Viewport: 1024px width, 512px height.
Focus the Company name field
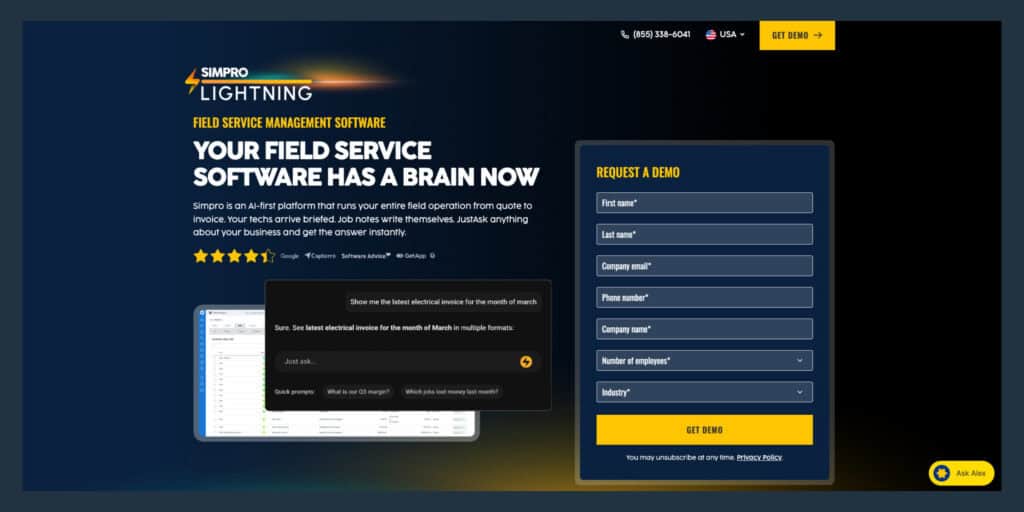pyautogui.click(x=704, y=328)
